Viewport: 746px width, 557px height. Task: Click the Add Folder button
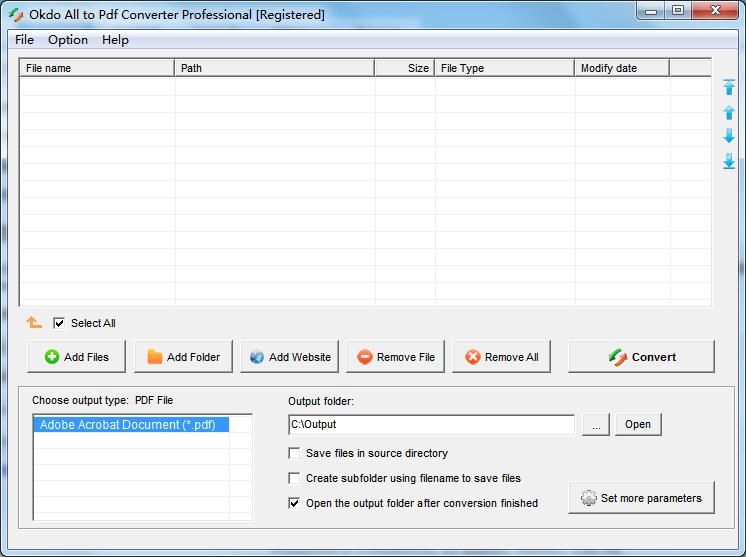[183, 357]
